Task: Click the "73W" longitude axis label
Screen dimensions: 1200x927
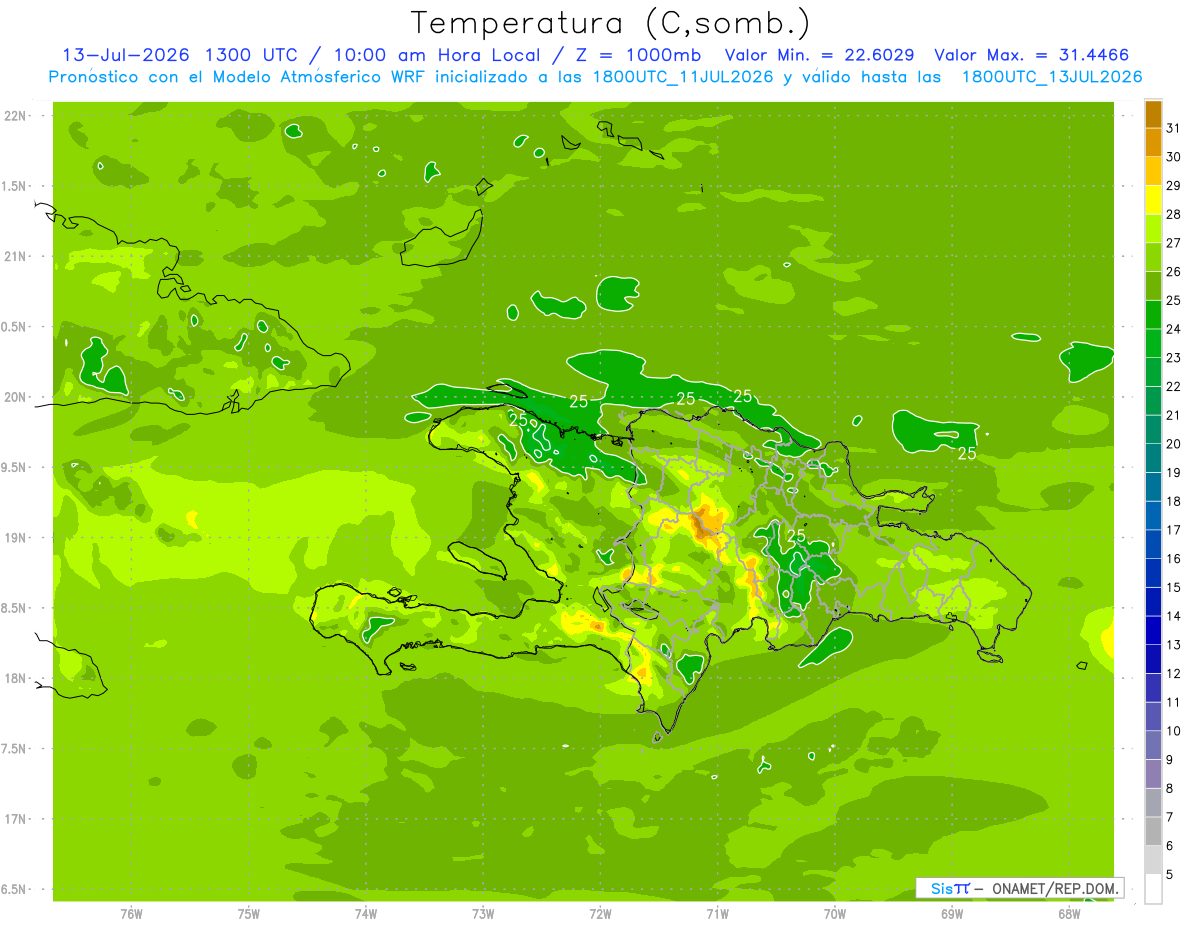Action: point(483,914)
